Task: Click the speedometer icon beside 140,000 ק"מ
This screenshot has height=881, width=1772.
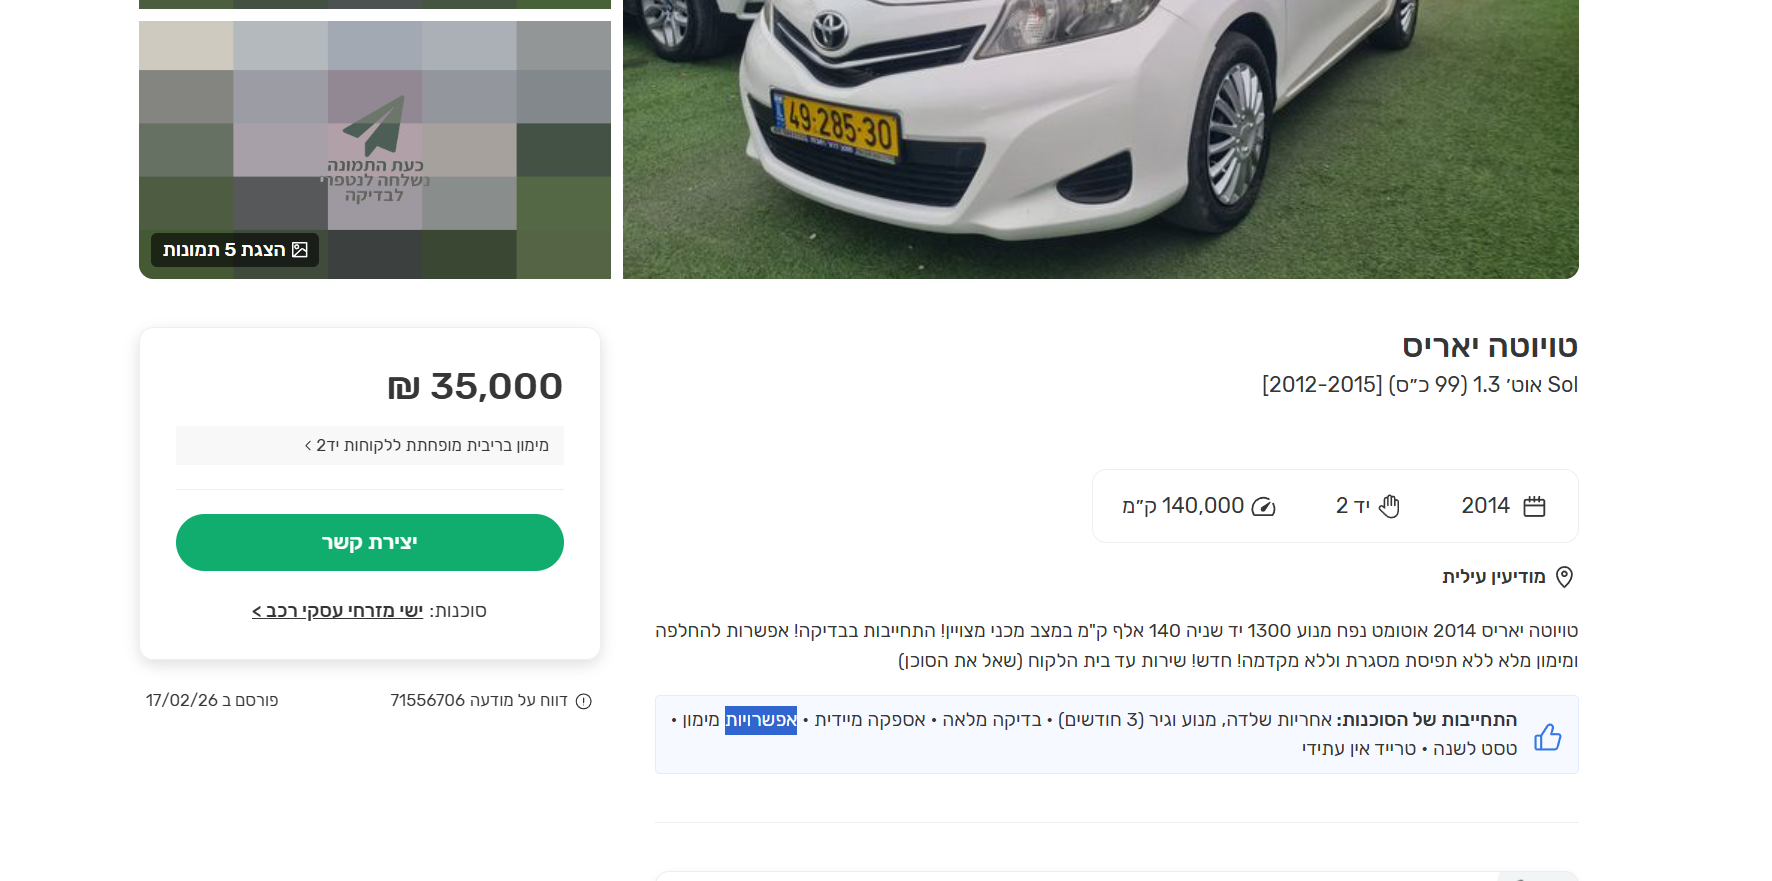Action: pos(1264,507)
